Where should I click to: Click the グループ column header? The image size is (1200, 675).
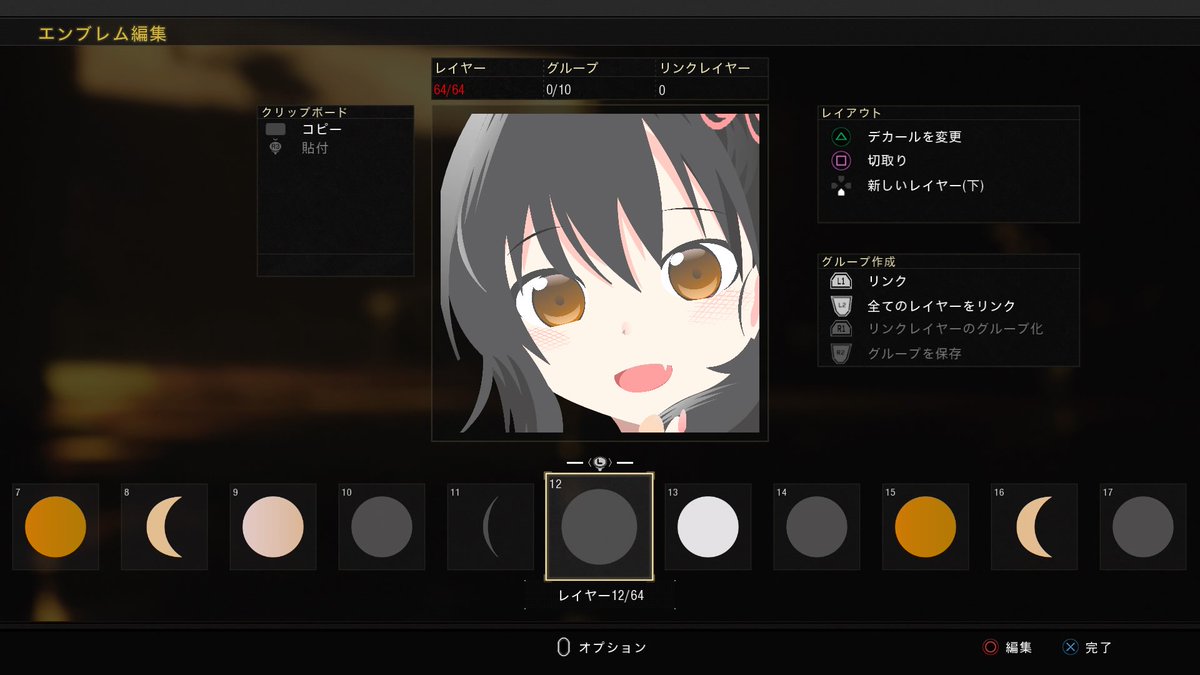(572, 68)
